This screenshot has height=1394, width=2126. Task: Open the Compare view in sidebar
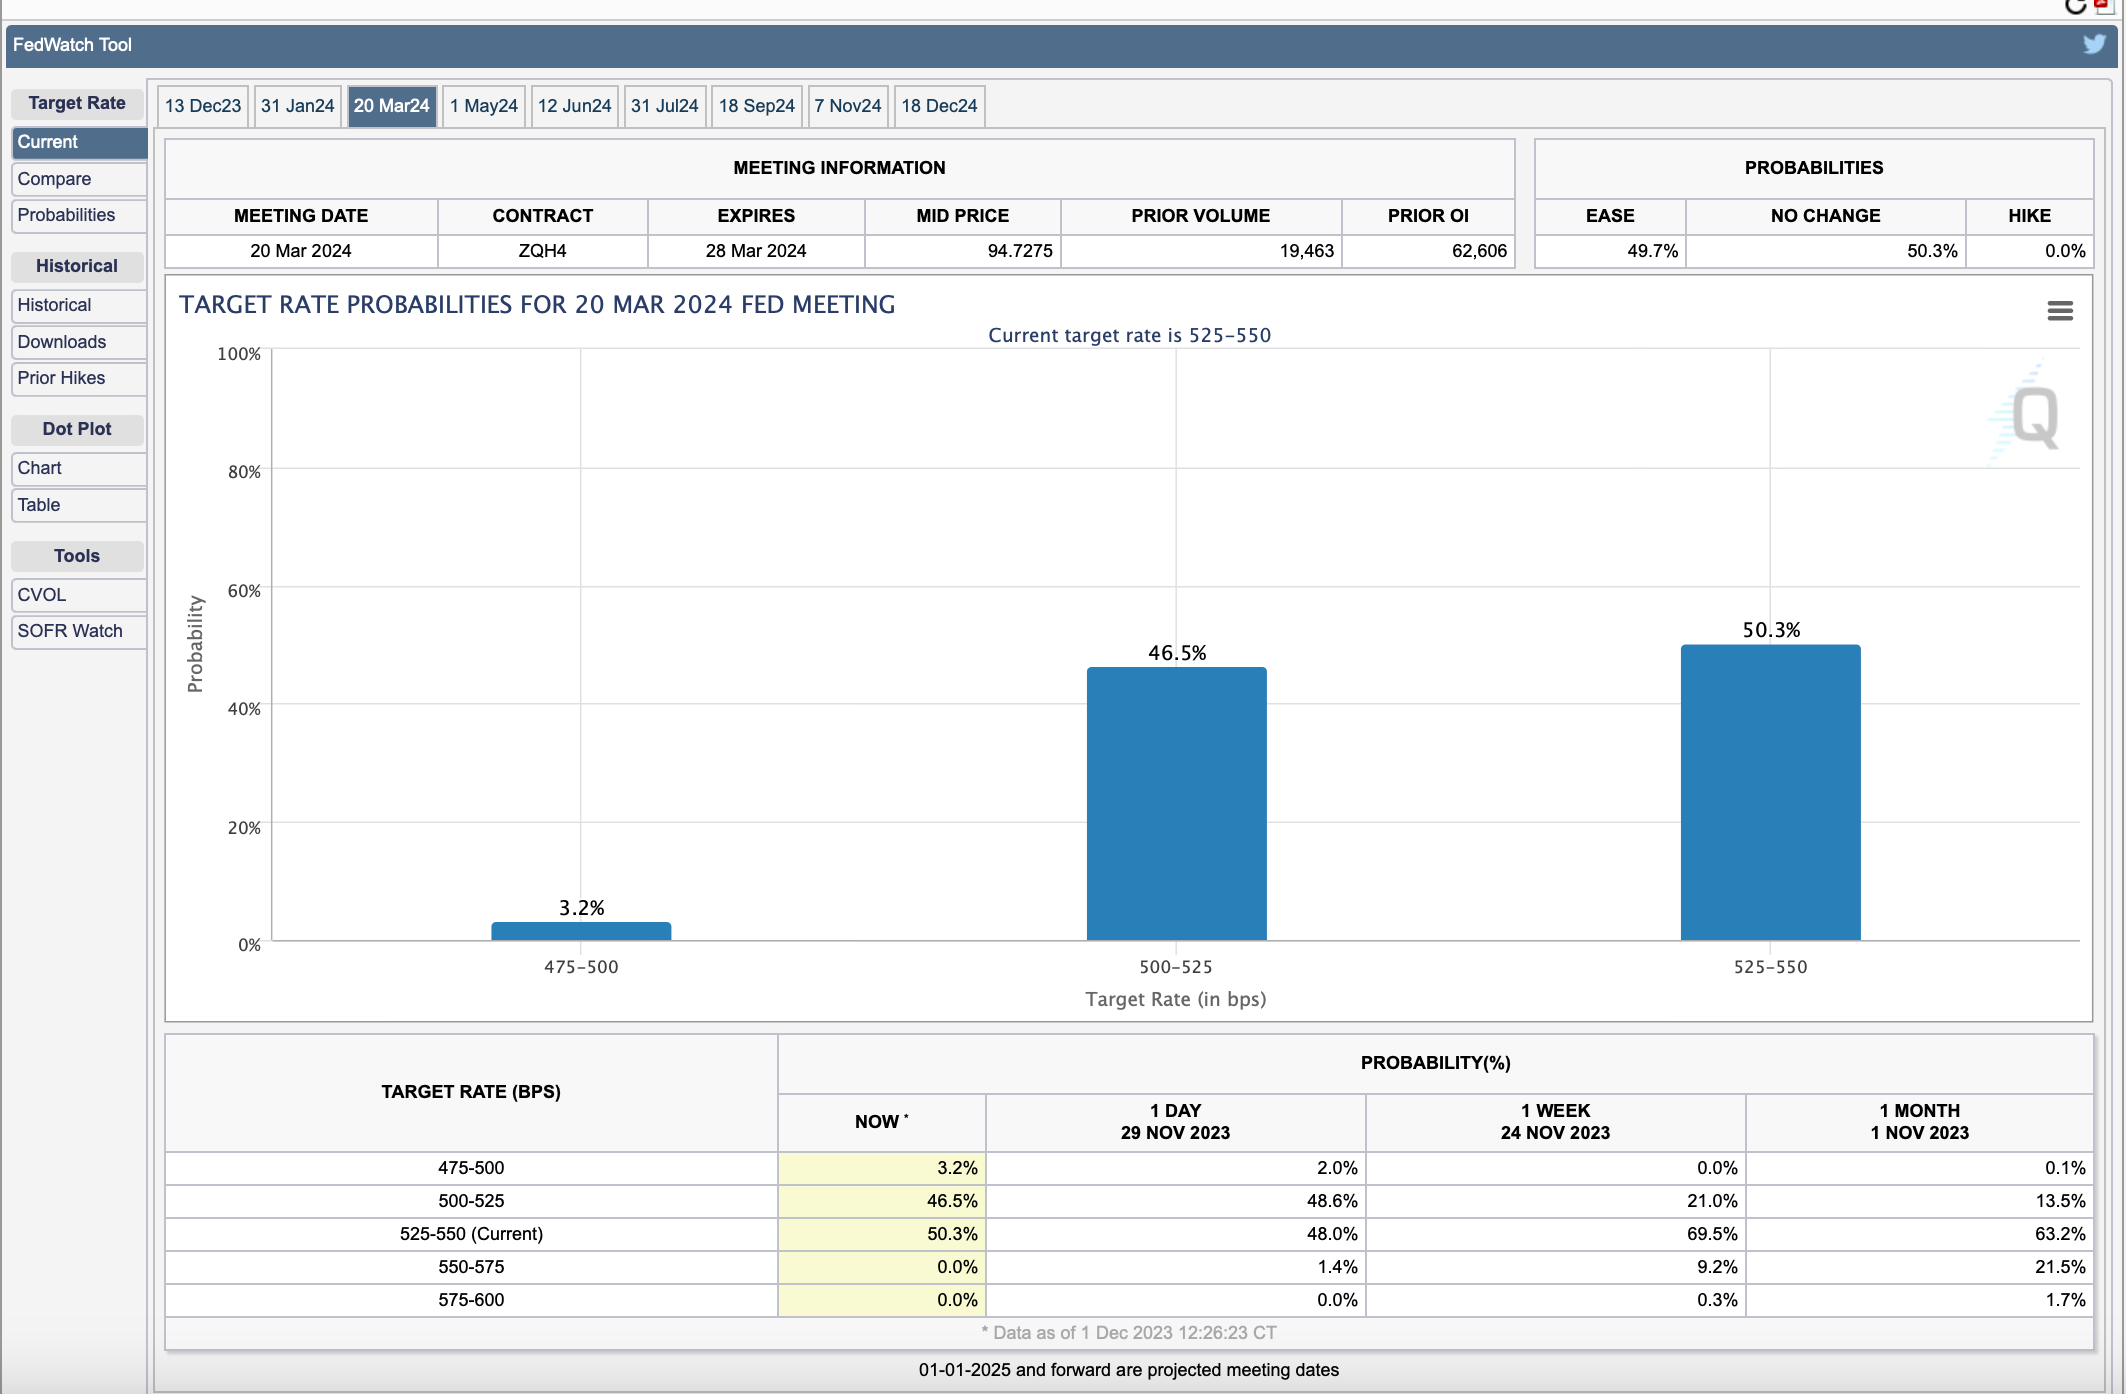click(79, 179)
